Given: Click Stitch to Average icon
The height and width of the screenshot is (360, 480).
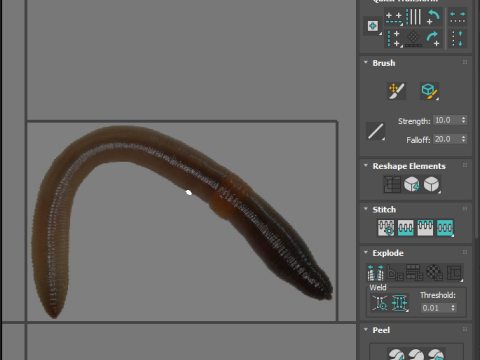Looking at the screenshot, I should [x=406, y=227].
